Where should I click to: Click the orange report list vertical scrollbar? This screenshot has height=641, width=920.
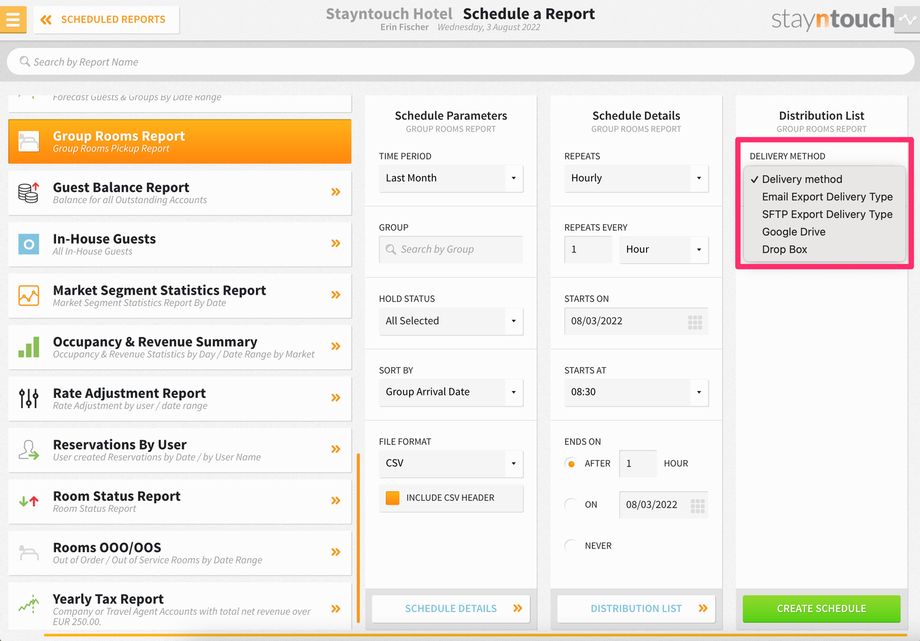point(358,538)
